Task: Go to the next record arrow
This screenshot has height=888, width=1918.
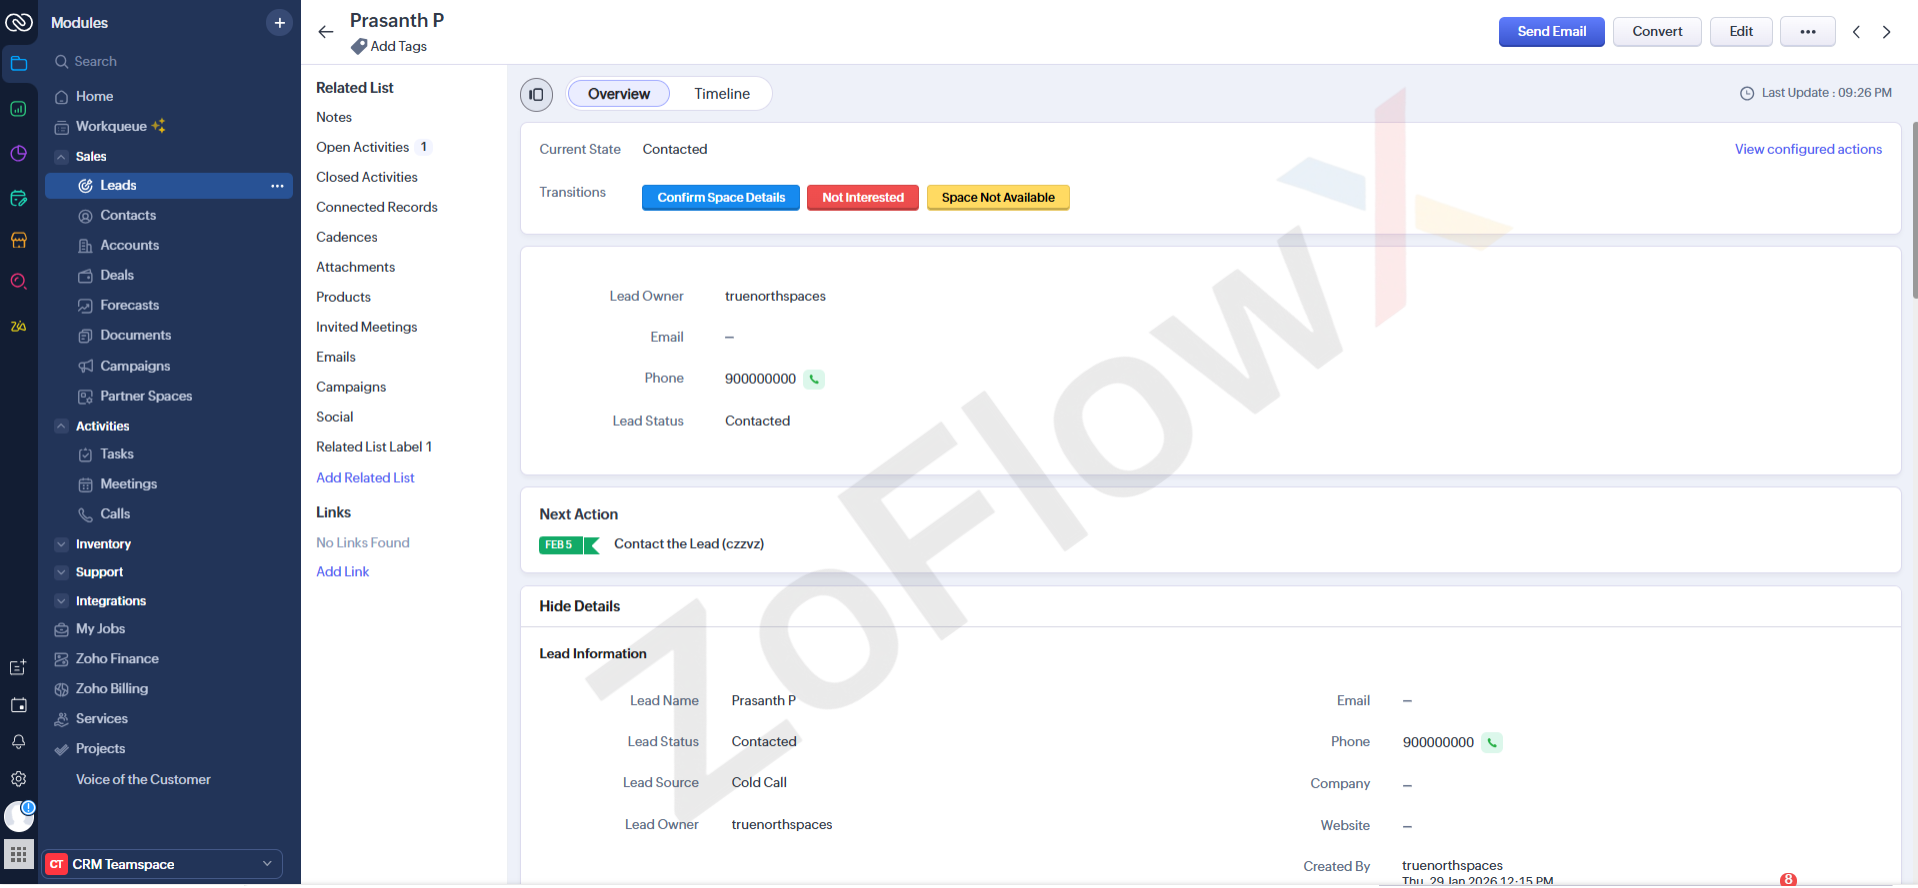Action: coord(1886,32)
